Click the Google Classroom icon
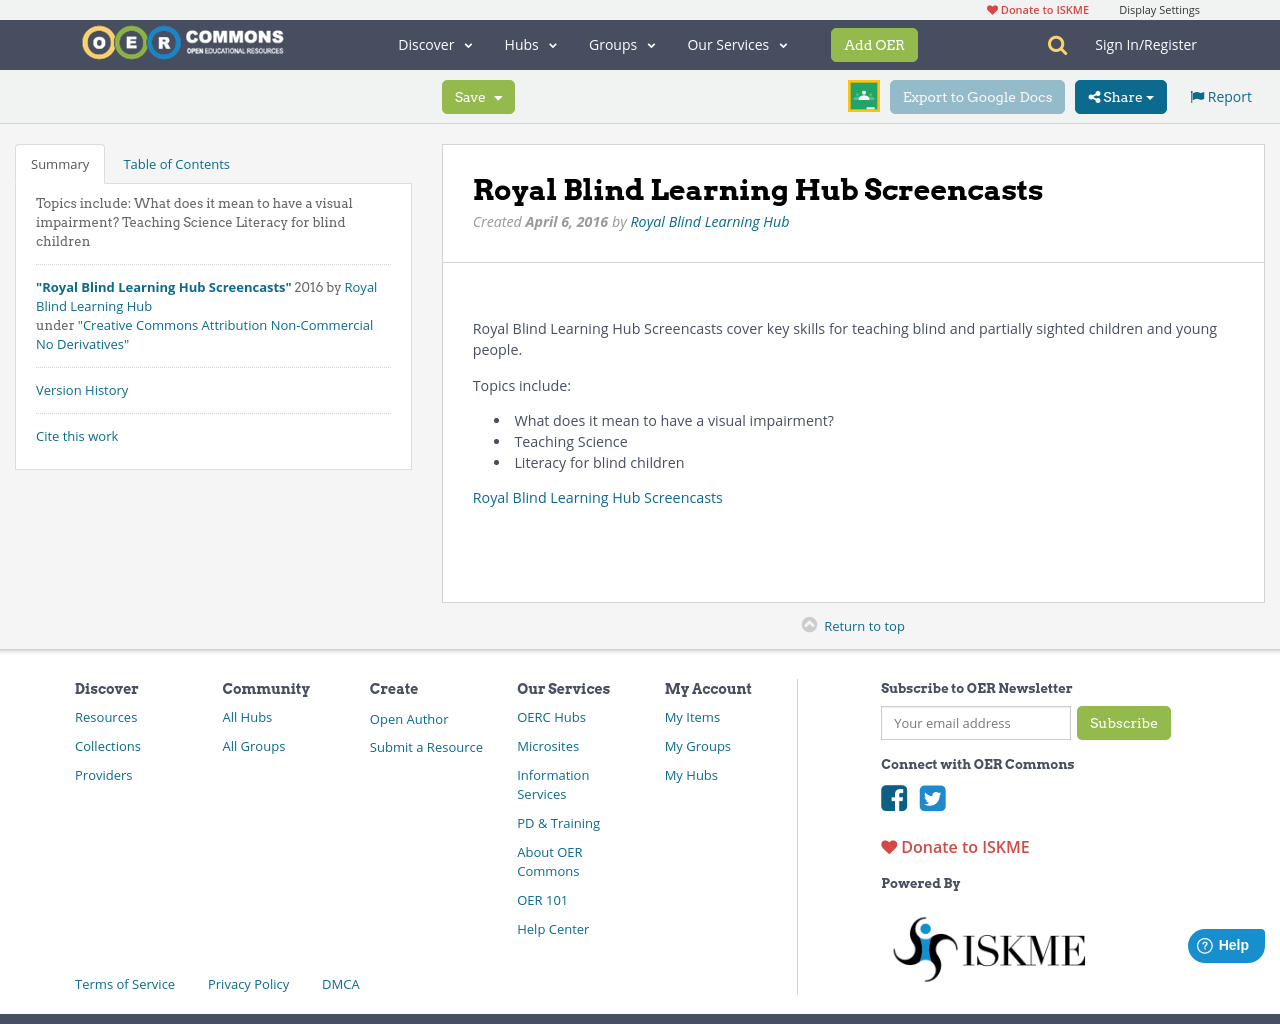 tap(863, 96)
